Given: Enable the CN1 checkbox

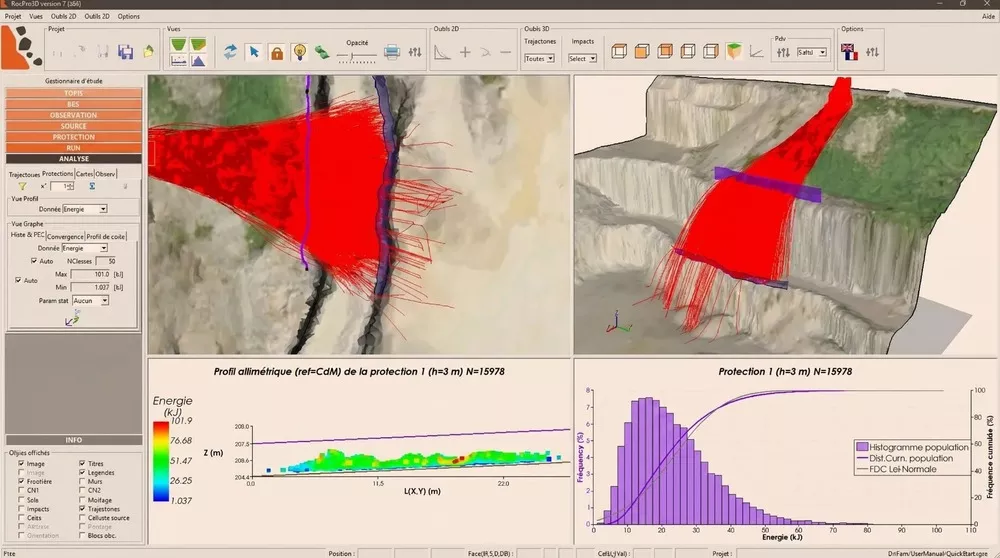Looking at the screenshot, I should (21, 490).
